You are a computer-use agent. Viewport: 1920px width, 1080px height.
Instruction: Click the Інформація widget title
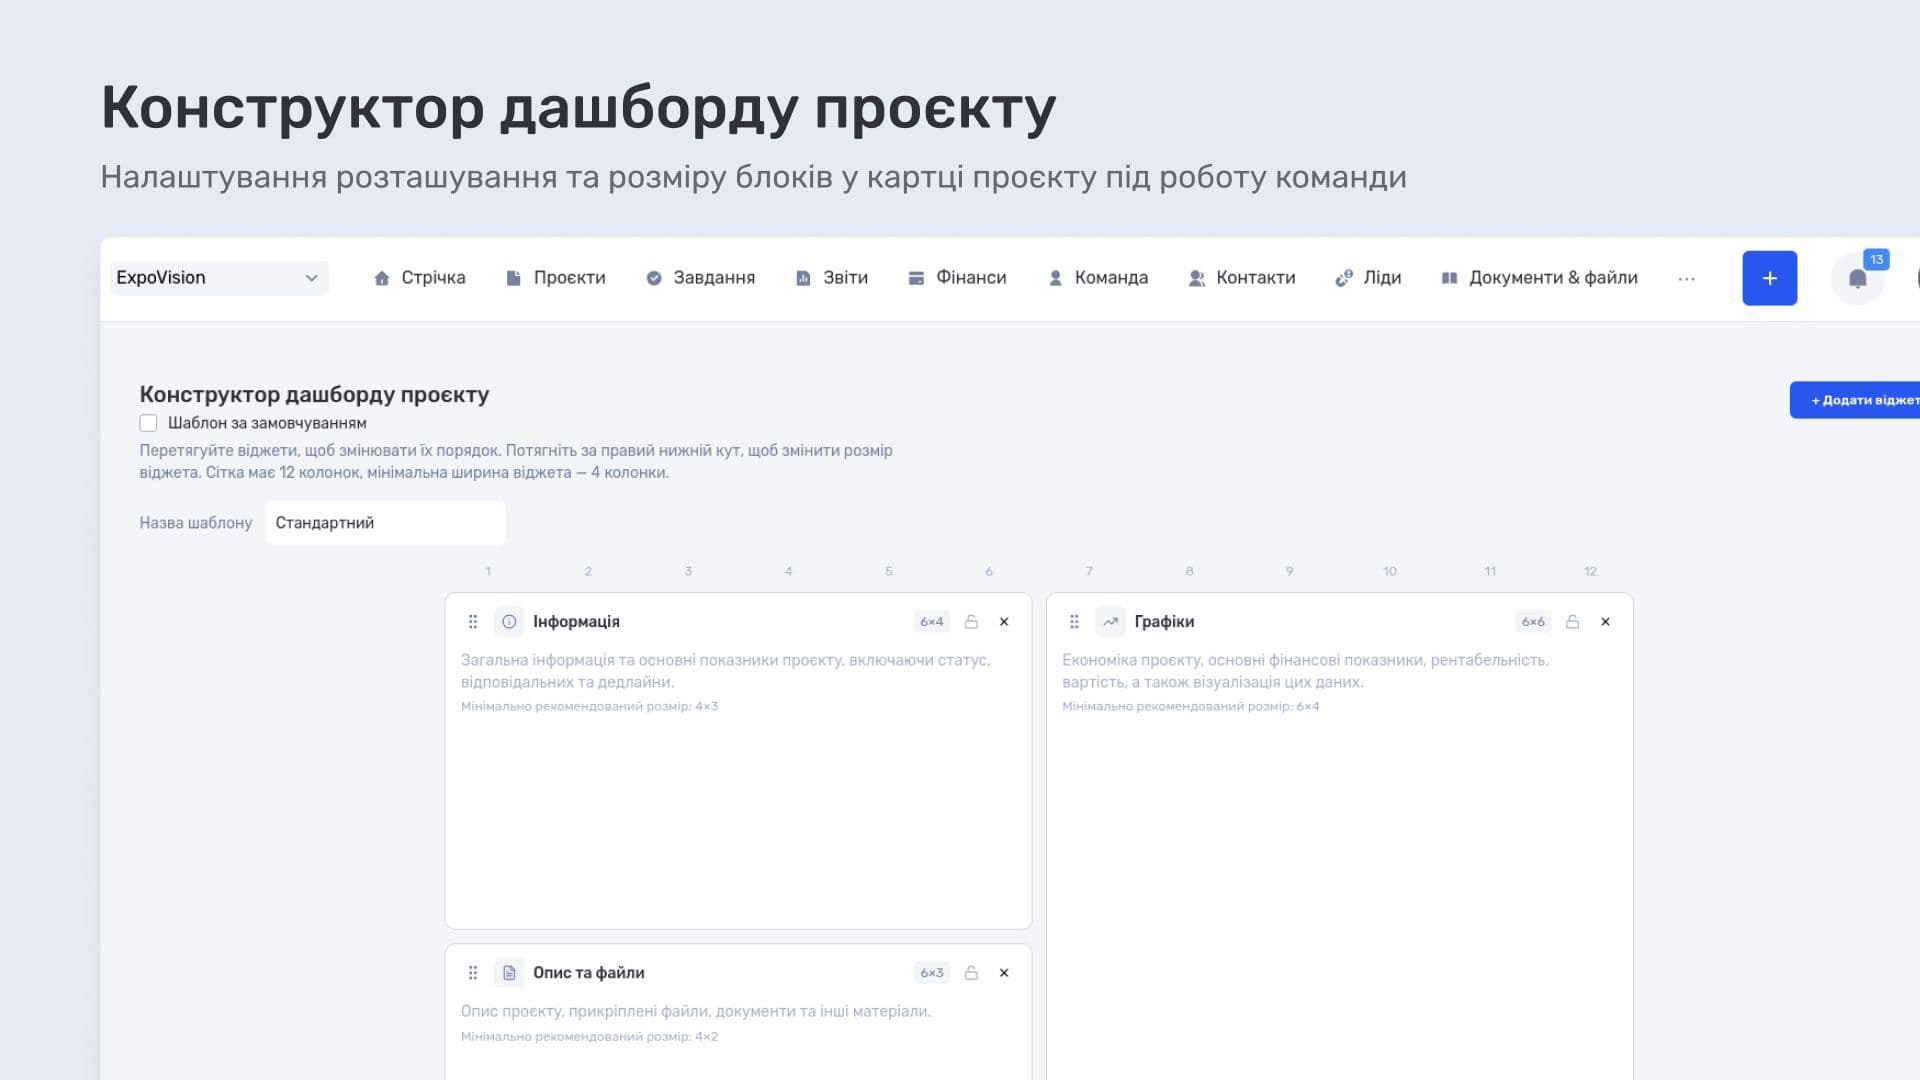pyautogui.click(x=576, y=622)
